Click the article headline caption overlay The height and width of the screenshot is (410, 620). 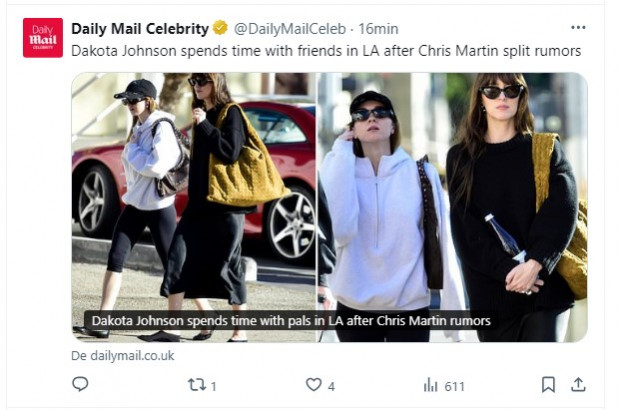tap(291, 320)
